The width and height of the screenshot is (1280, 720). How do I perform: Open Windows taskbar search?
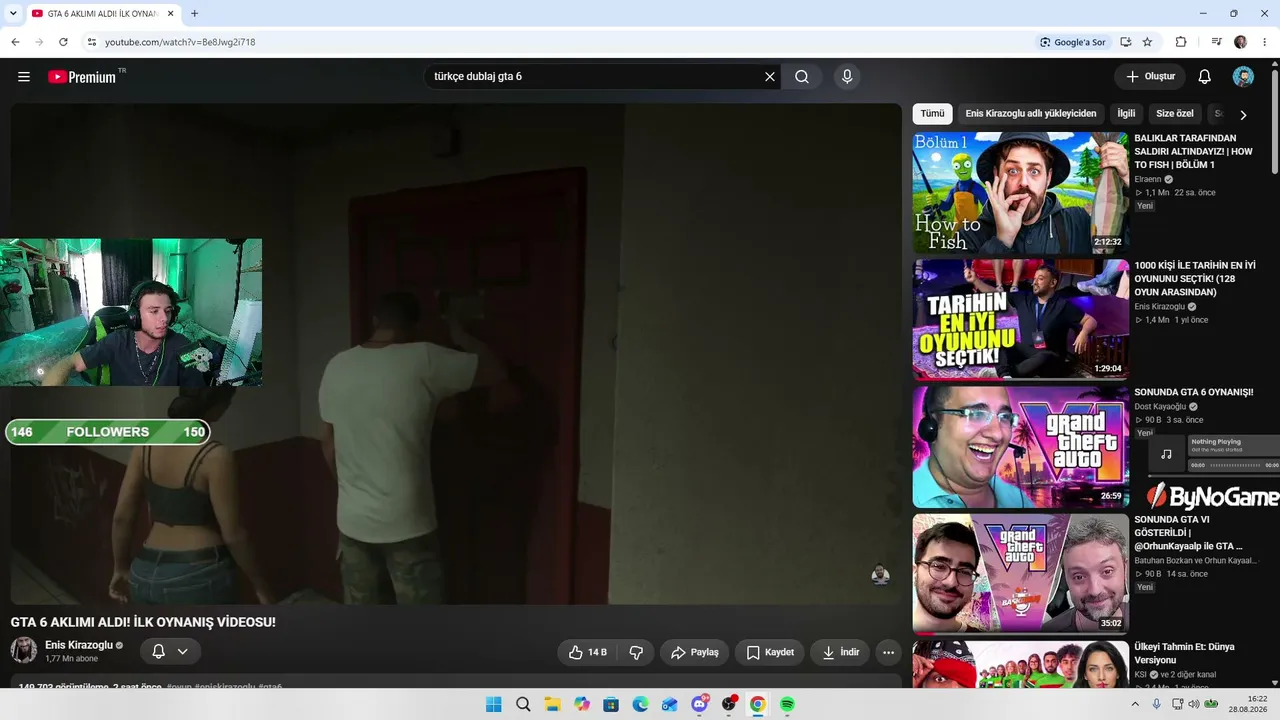523,704
